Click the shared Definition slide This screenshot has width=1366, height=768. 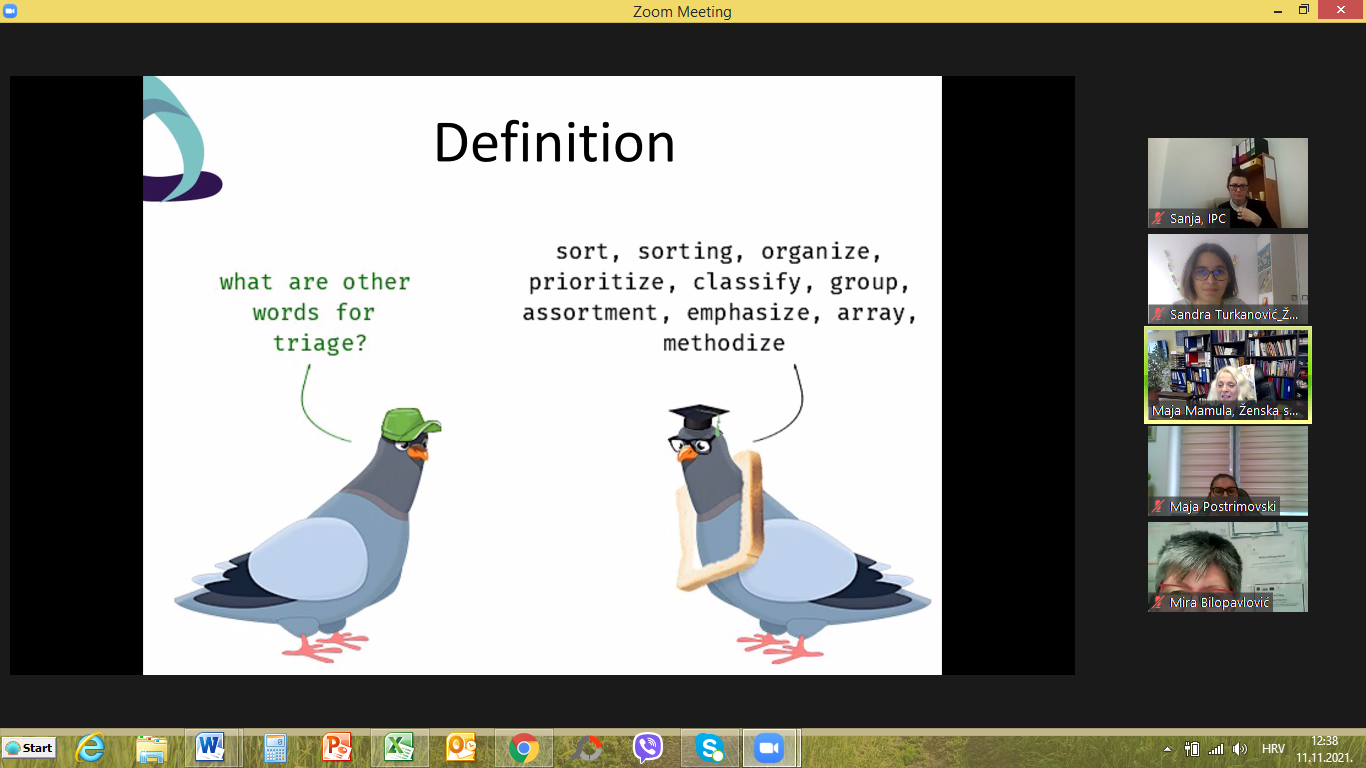pyautogui.click(x=542, y=375)
